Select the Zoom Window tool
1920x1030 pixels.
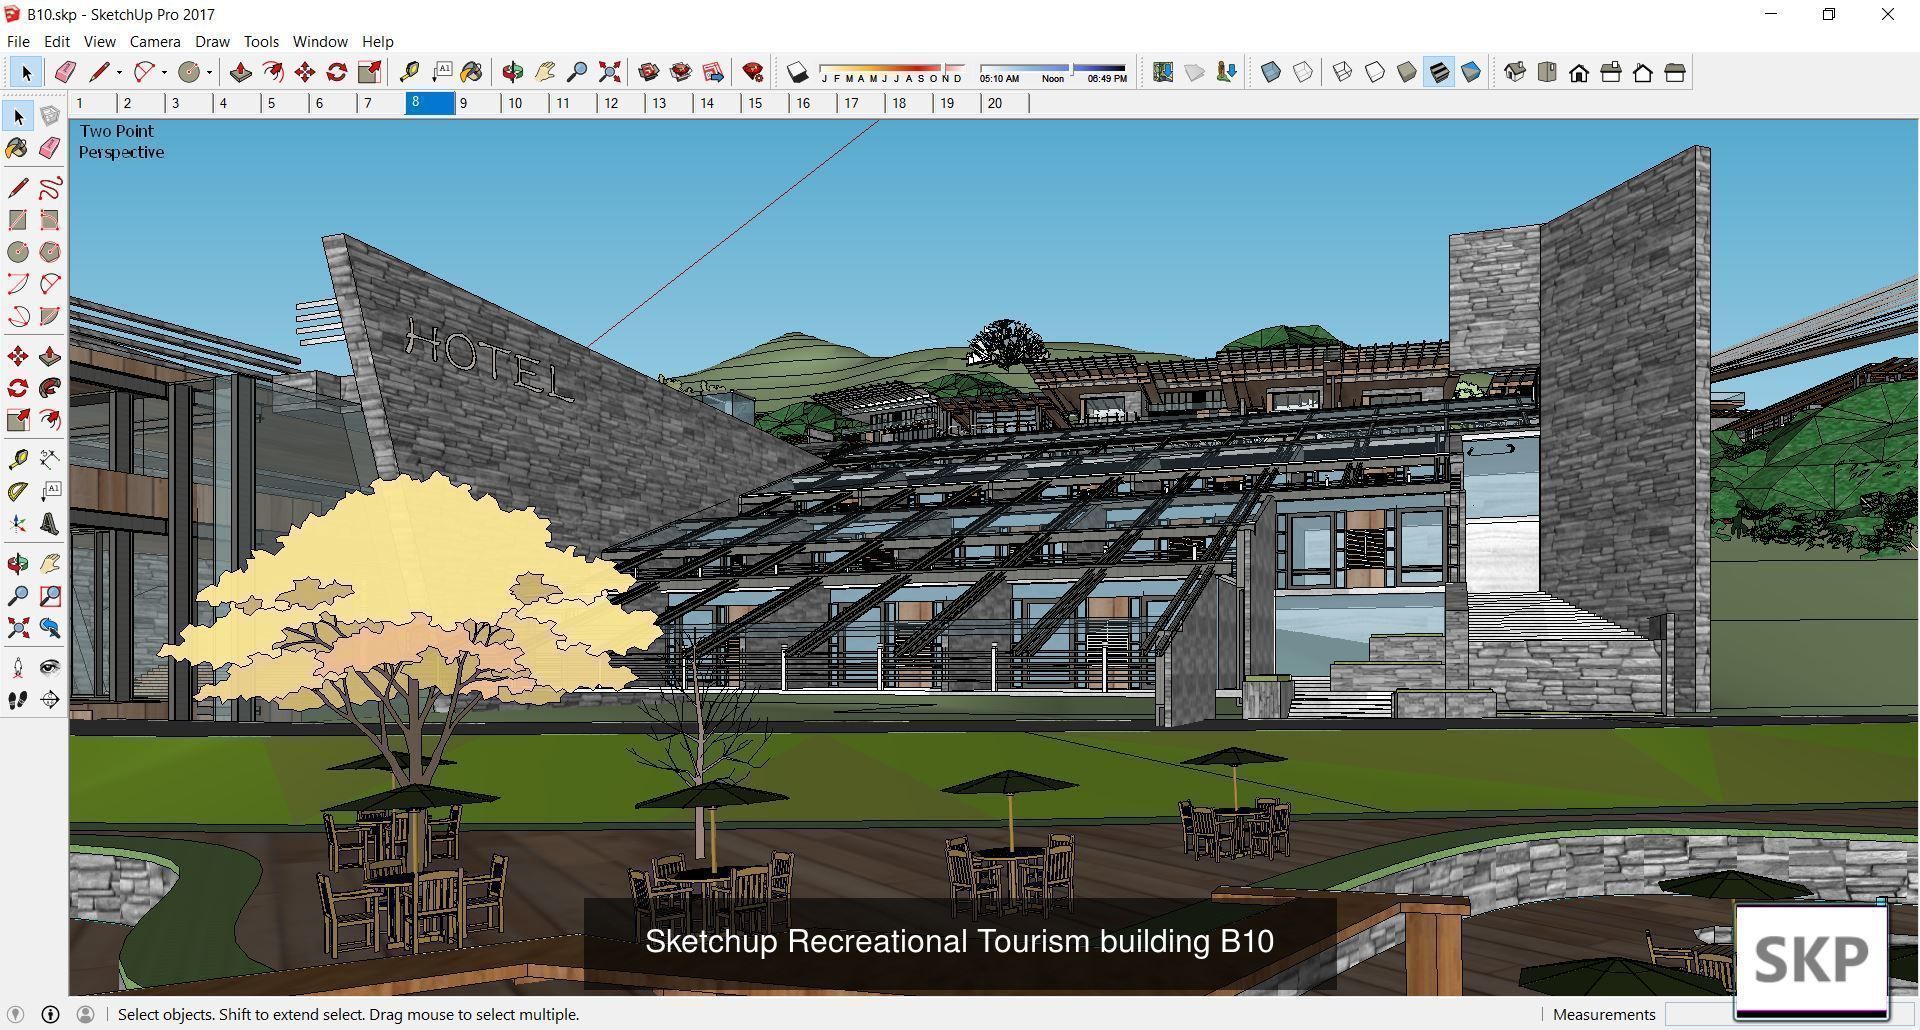50,596
